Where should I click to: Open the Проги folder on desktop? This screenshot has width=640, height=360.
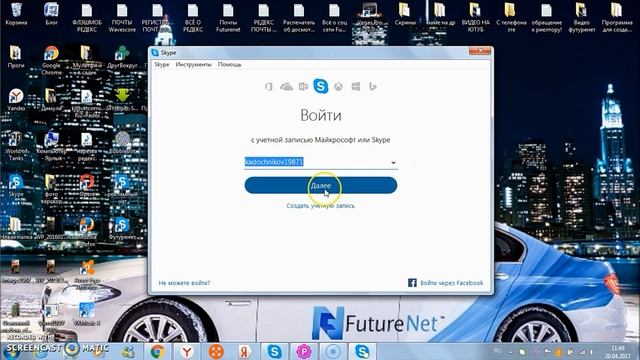(16, 56)
